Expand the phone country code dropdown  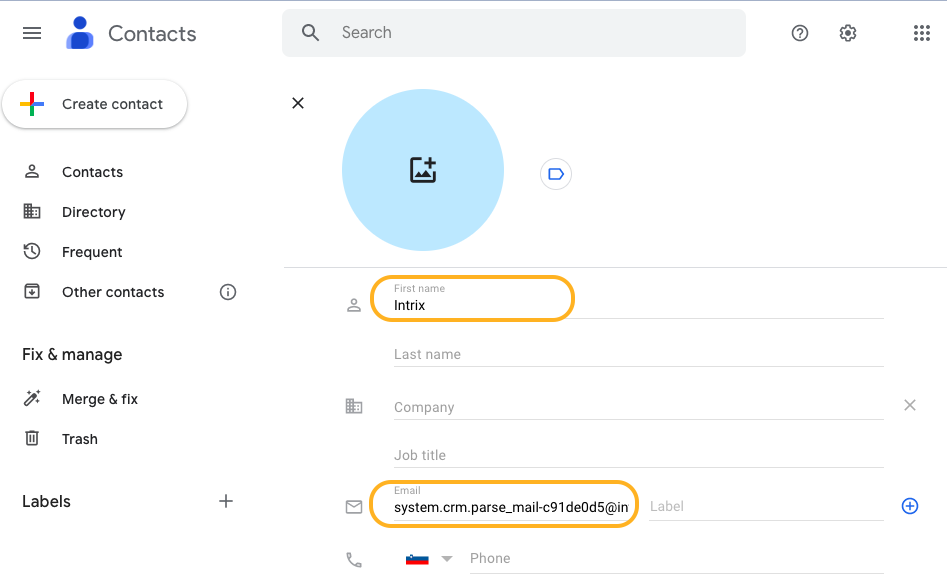[447, 559]
